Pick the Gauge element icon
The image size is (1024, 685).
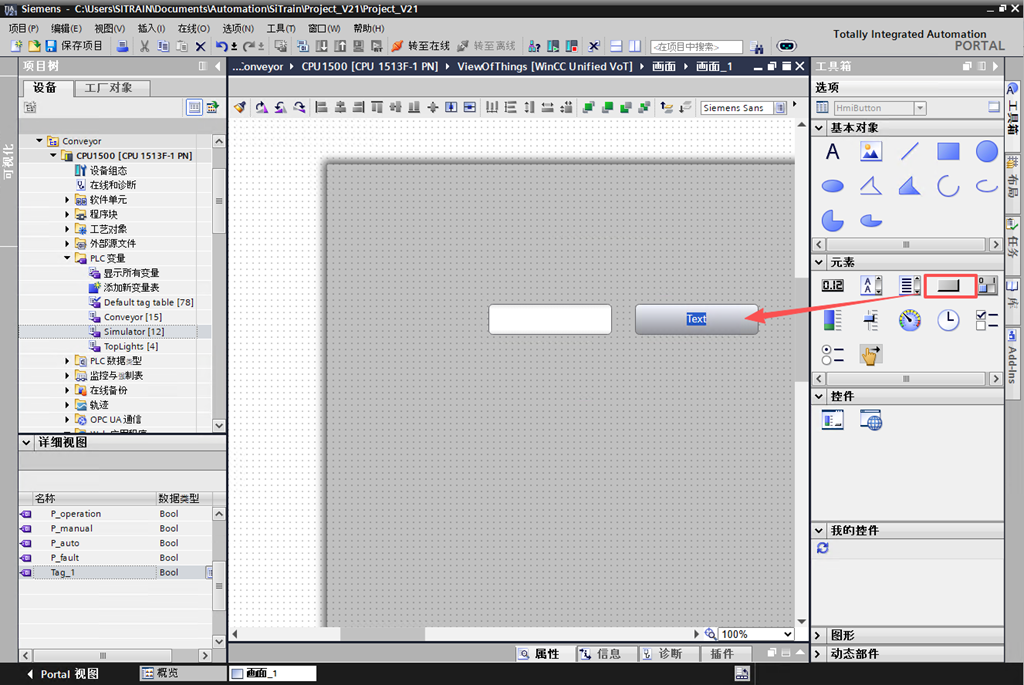pyautogui.click(x=909, y=320)
